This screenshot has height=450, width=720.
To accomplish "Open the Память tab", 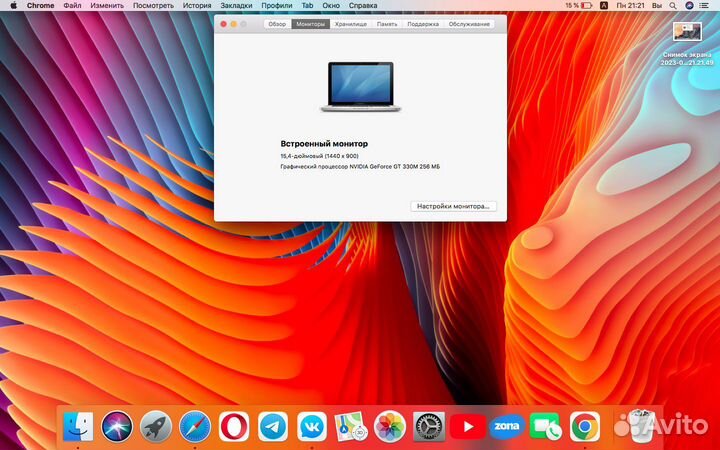I will [387, 24].
